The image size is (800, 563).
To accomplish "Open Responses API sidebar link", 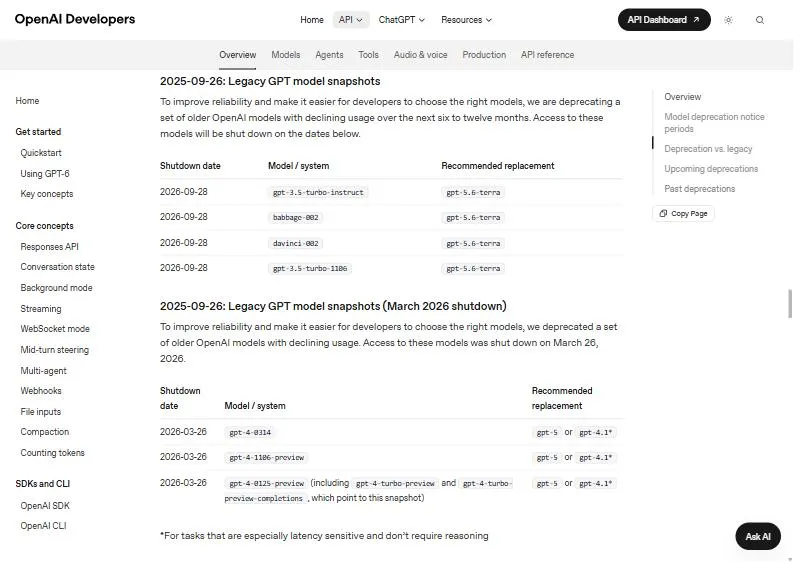I will [49, 247].
